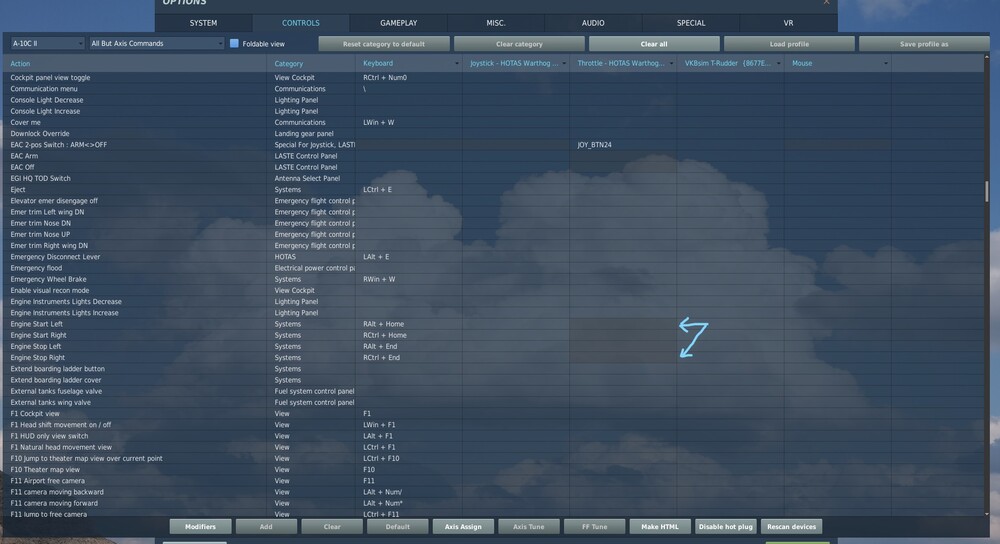Click the controls list scrollbar thumb
The image size is (1000, 544).
tap(987, 191)
